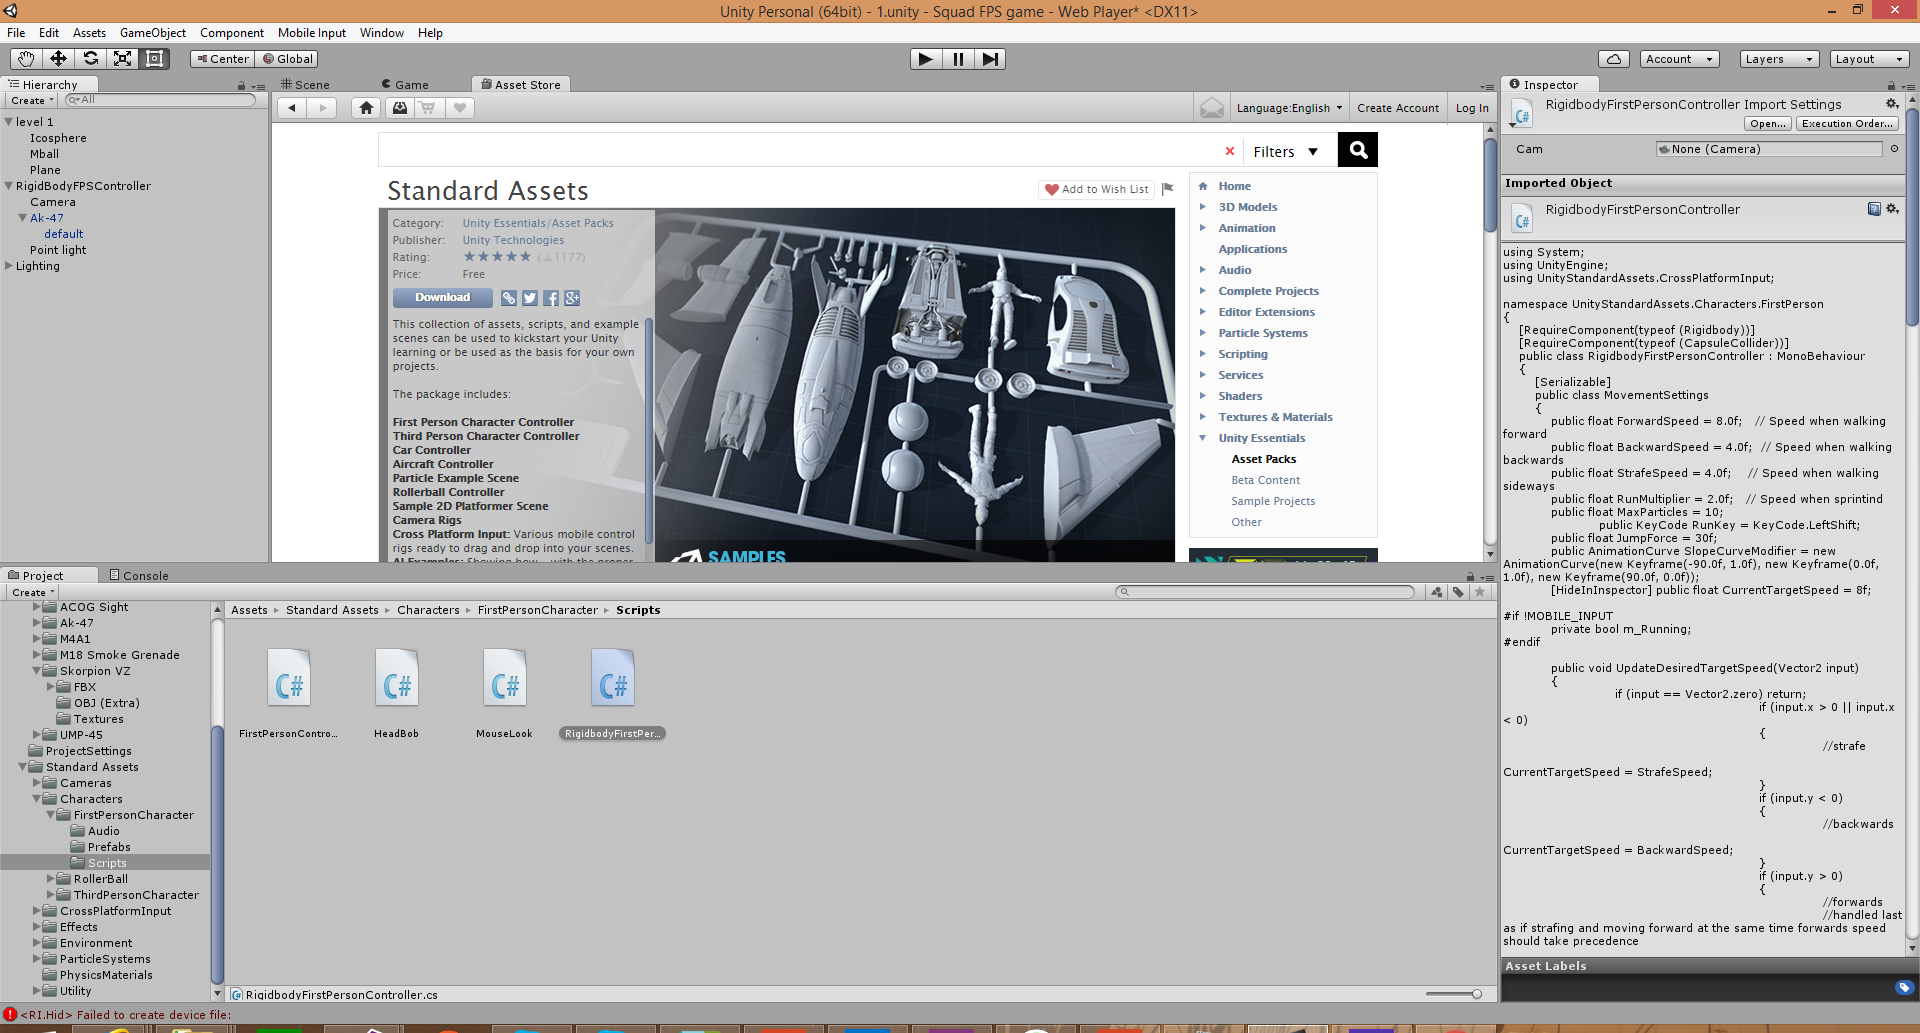Open the Filters dropdown
This screenshot has height=1033, width=1920.
click(1286, 152)
